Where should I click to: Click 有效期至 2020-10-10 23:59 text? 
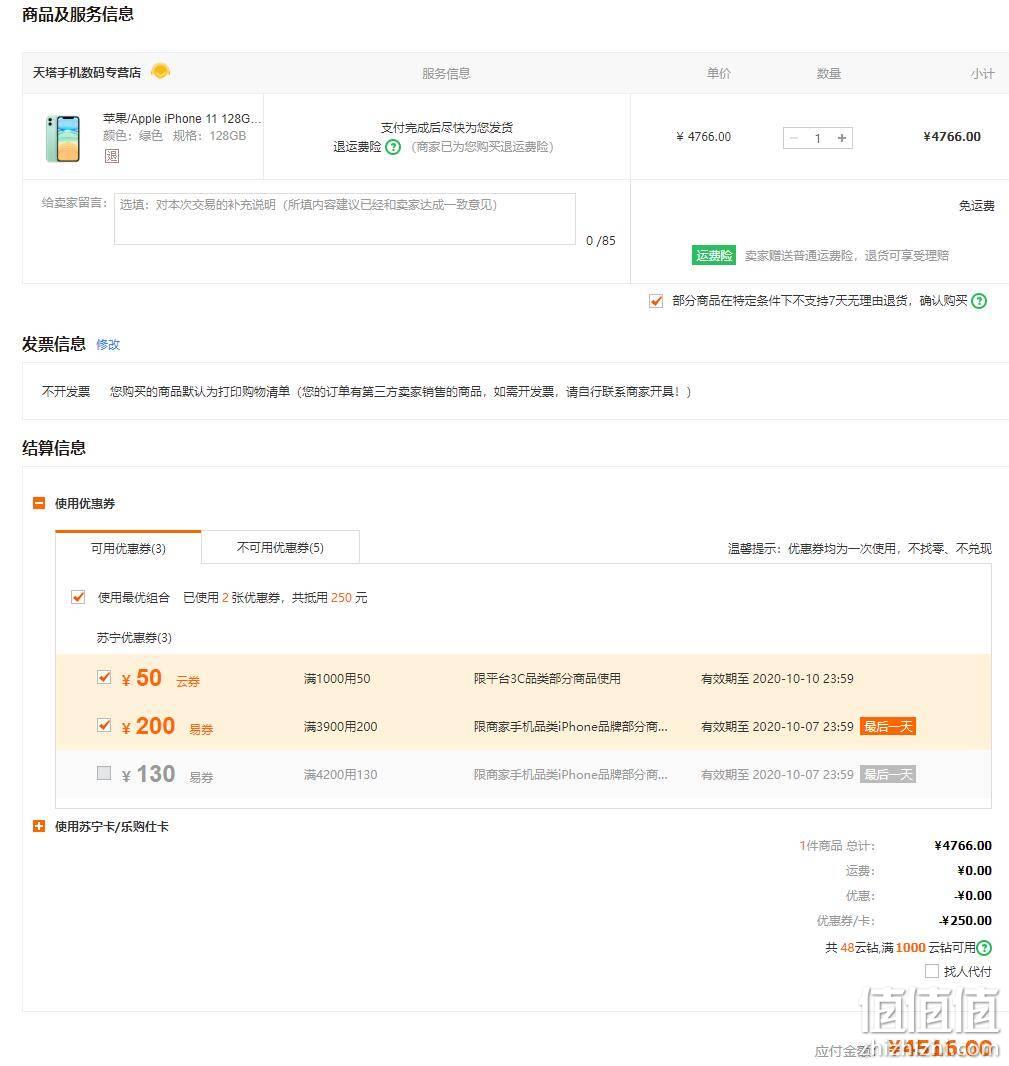(777, 678)
